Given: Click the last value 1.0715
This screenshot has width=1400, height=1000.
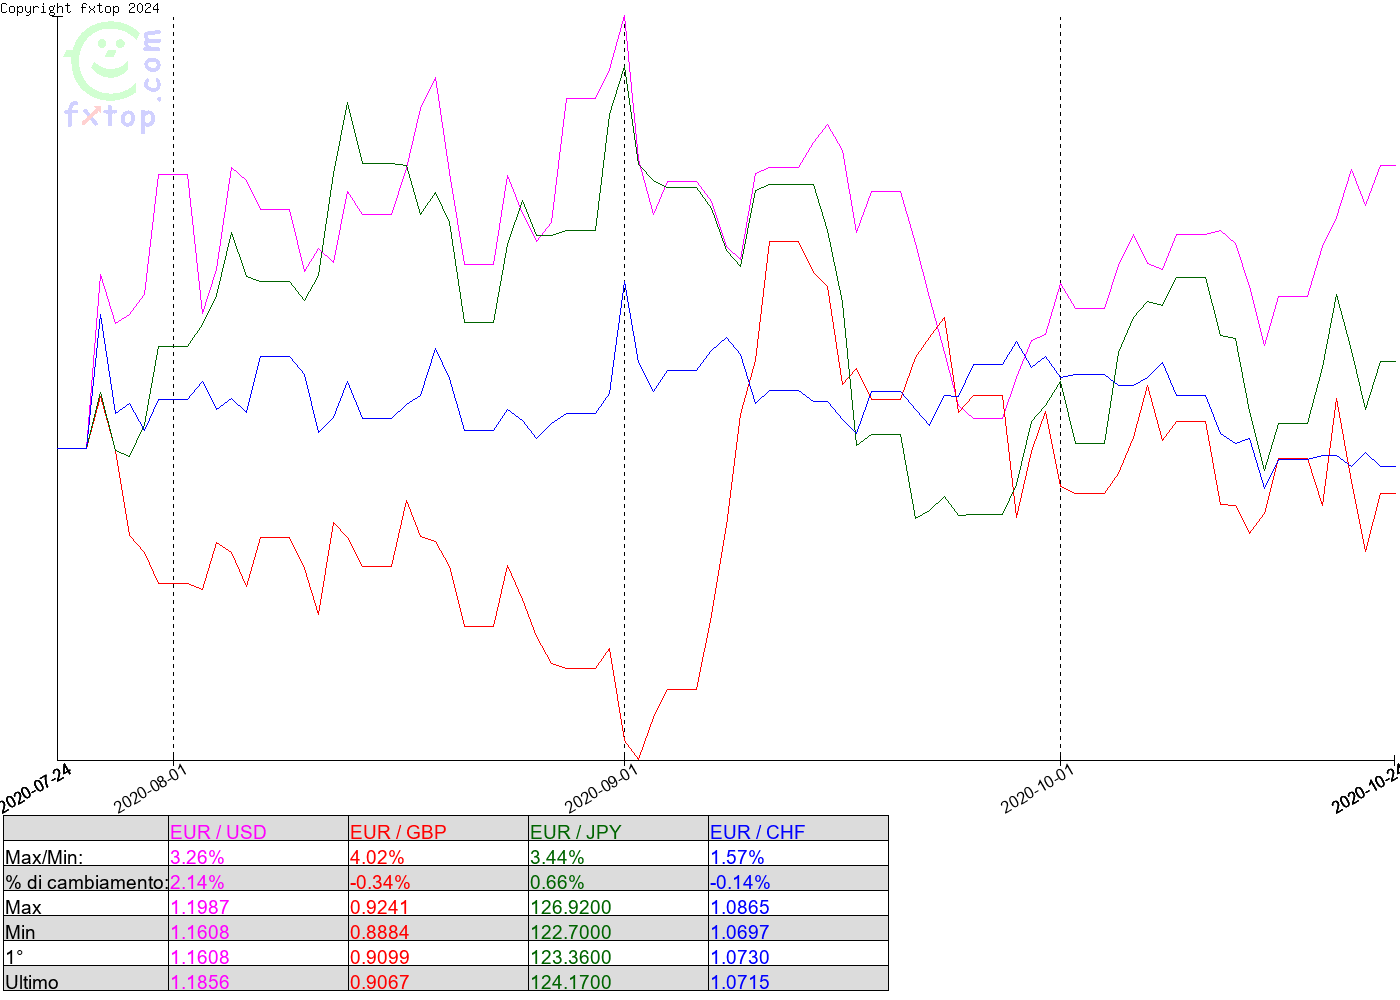Looking at the screenshot, I should [740, 982].
